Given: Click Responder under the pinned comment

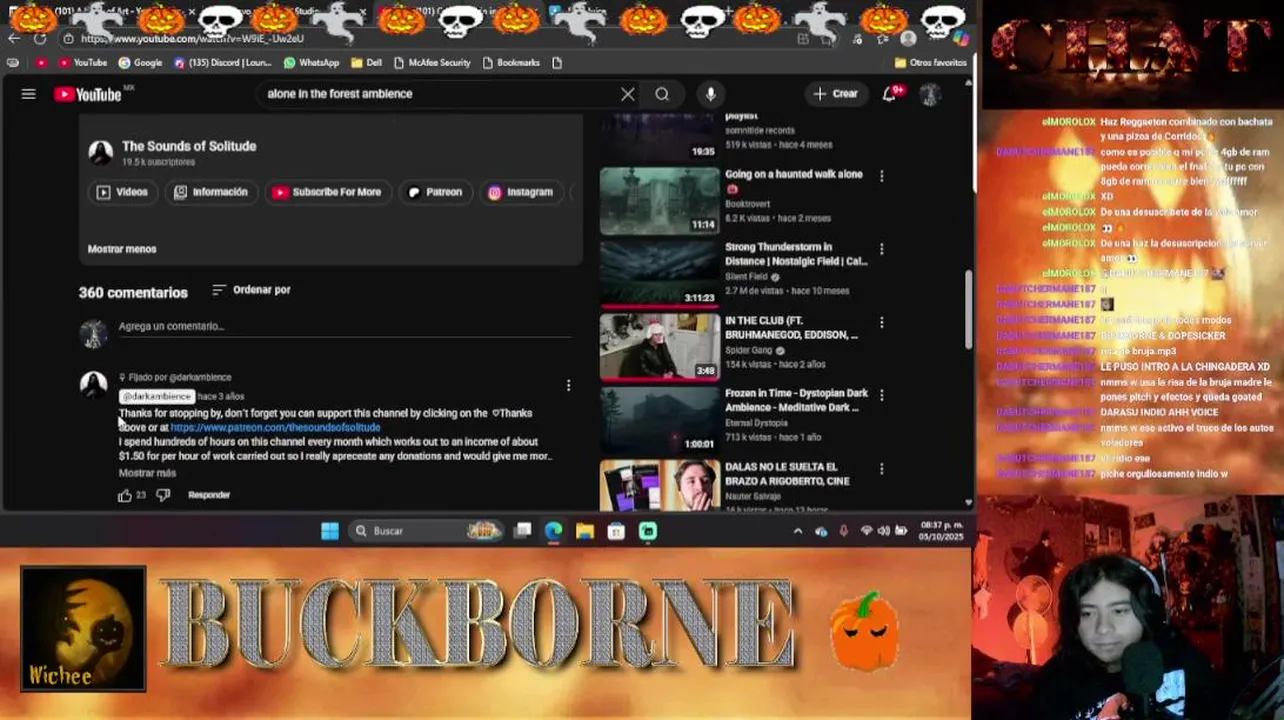Looking at the screenshot, I should point(209,495).
